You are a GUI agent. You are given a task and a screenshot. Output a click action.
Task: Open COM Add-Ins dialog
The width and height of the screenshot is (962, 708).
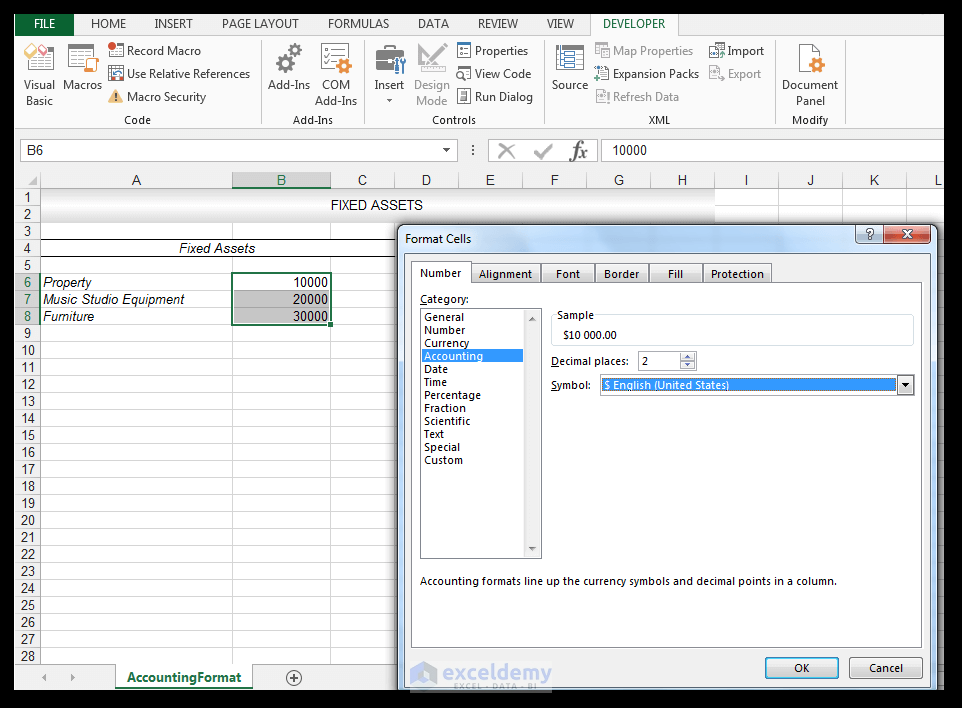click(336, 75)
